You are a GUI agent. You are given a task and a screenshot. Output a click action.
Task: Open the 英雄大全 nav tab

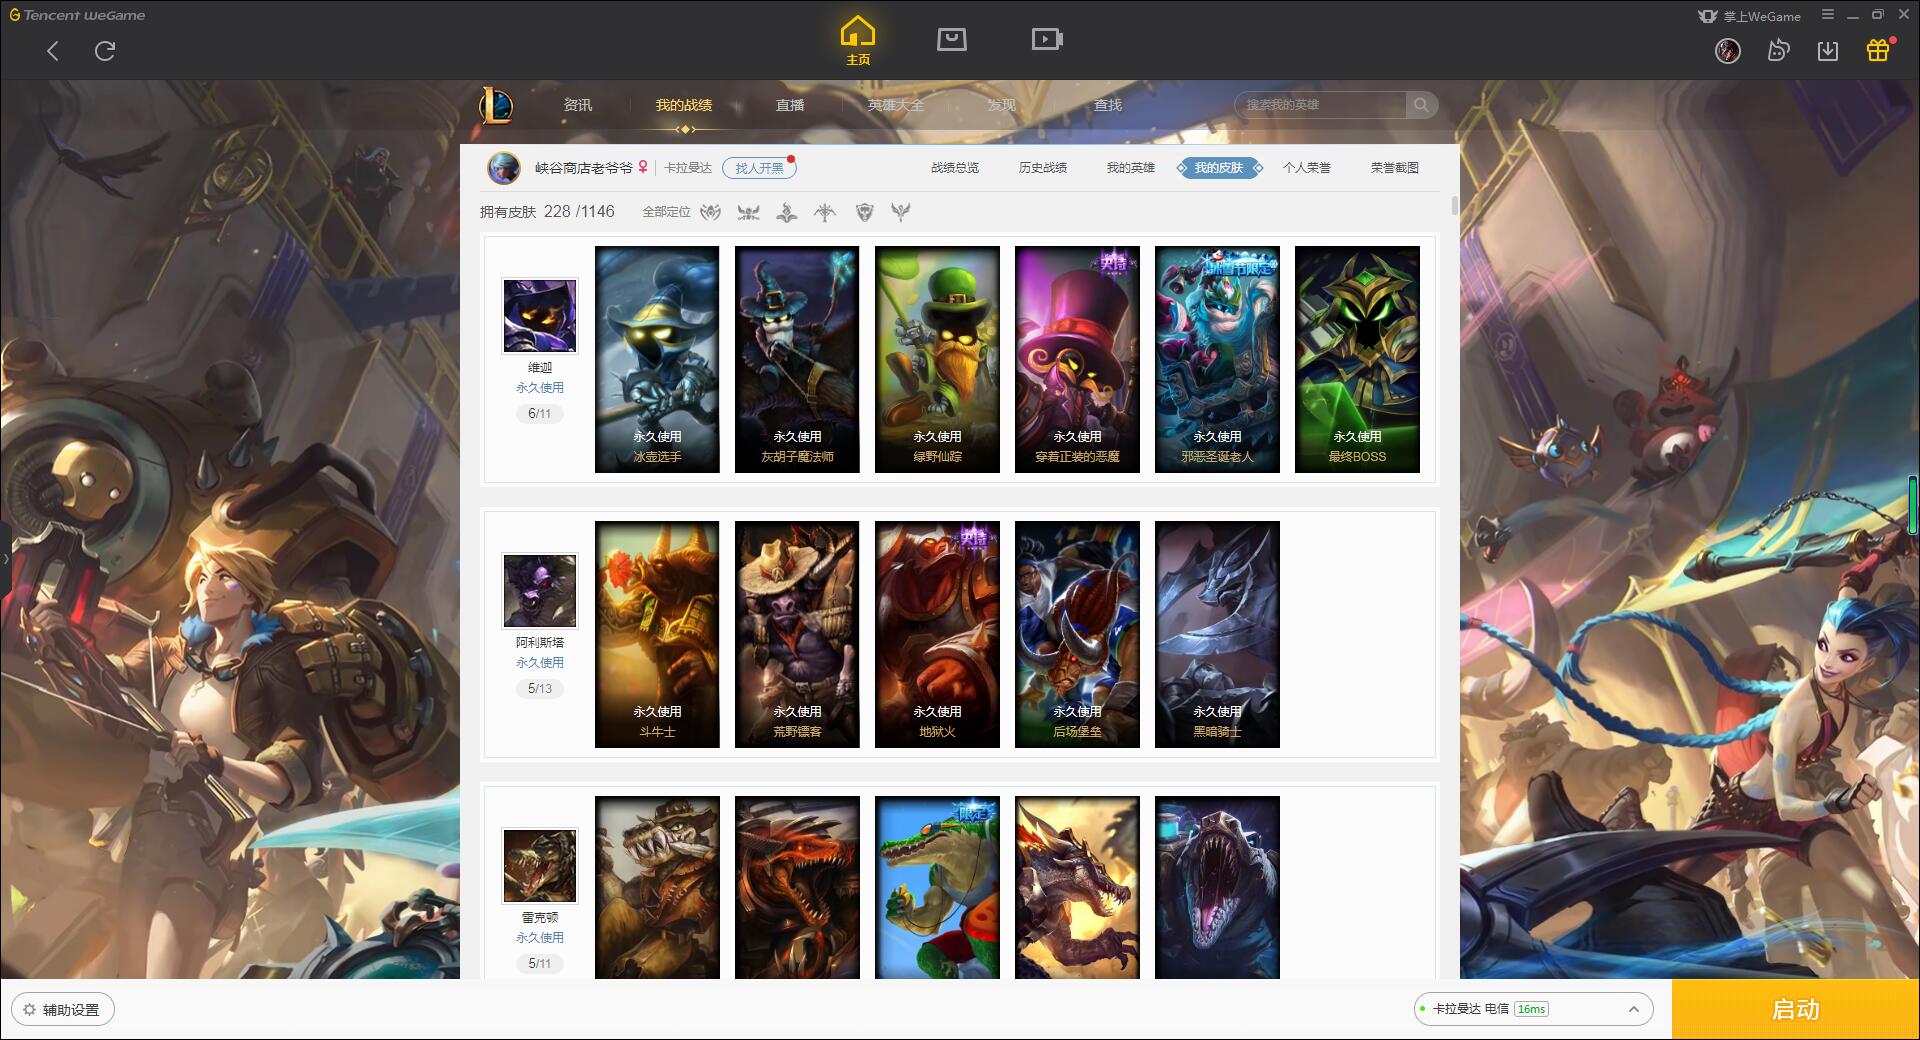896,105
